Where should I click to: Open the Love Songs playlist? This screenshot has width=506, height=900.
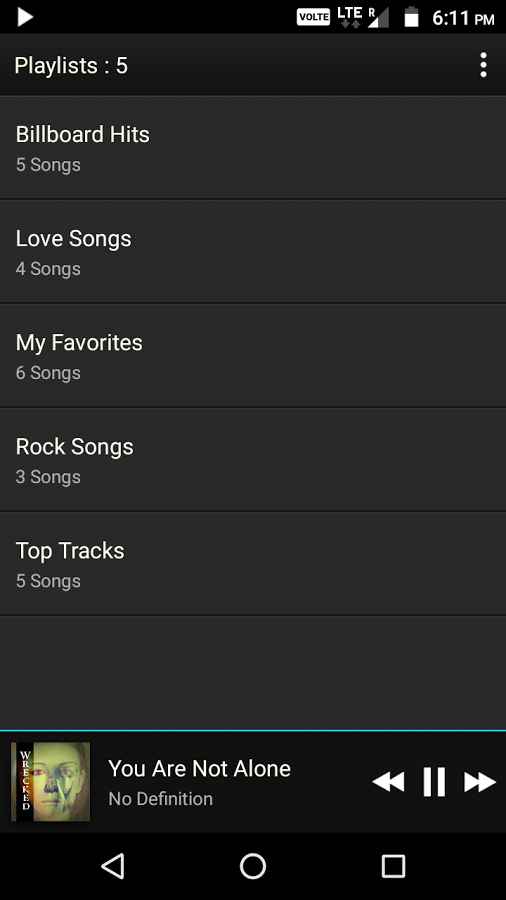coord(253,251)
